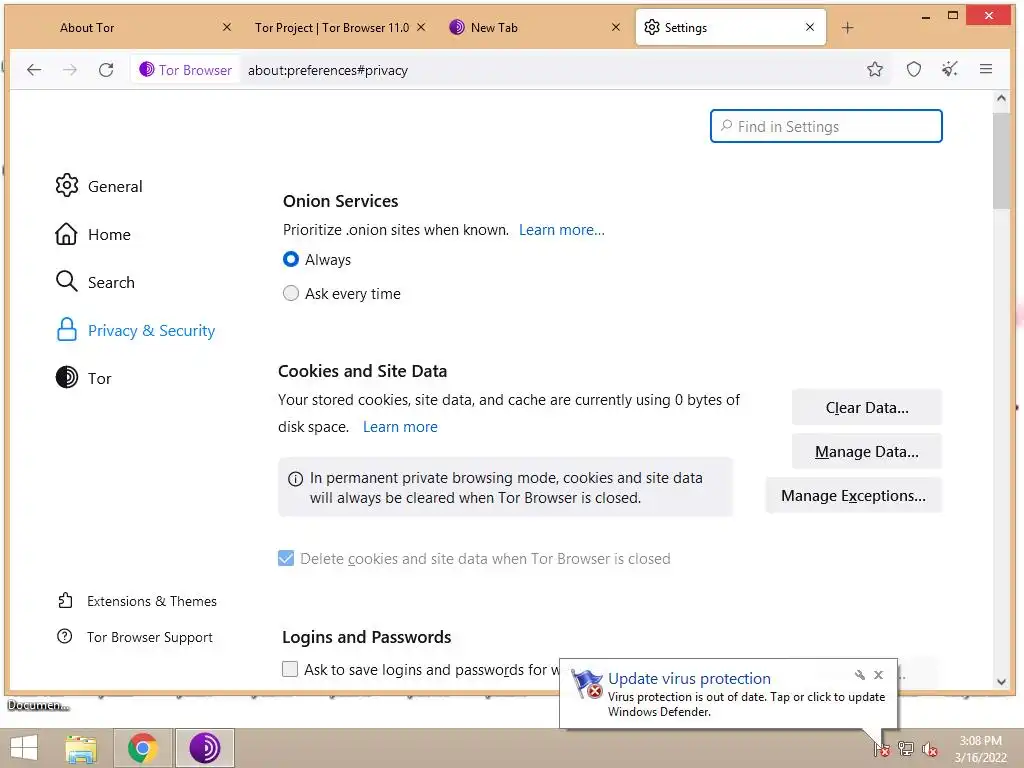Screen dimensions: 1024x768
Task: Open the hamburger application menu
Action: point(986,69)
